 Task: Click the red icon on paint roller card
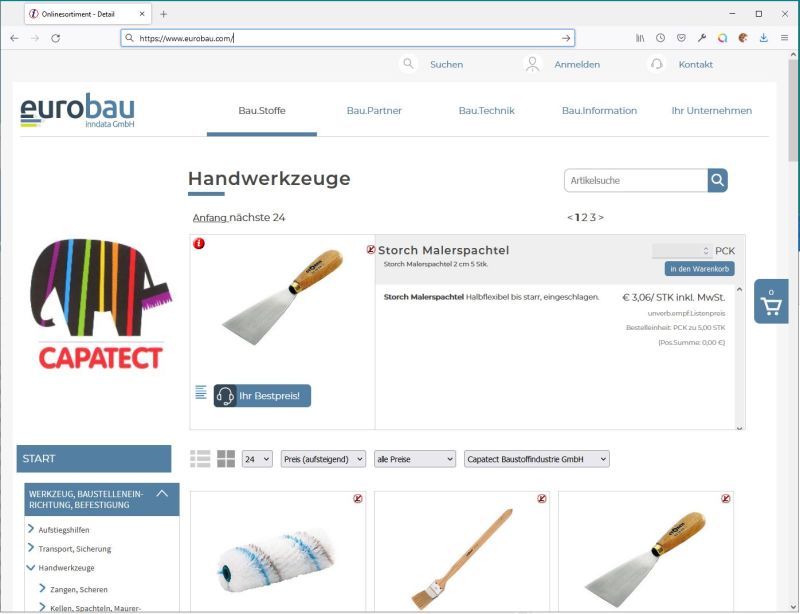tap(358, 499)
